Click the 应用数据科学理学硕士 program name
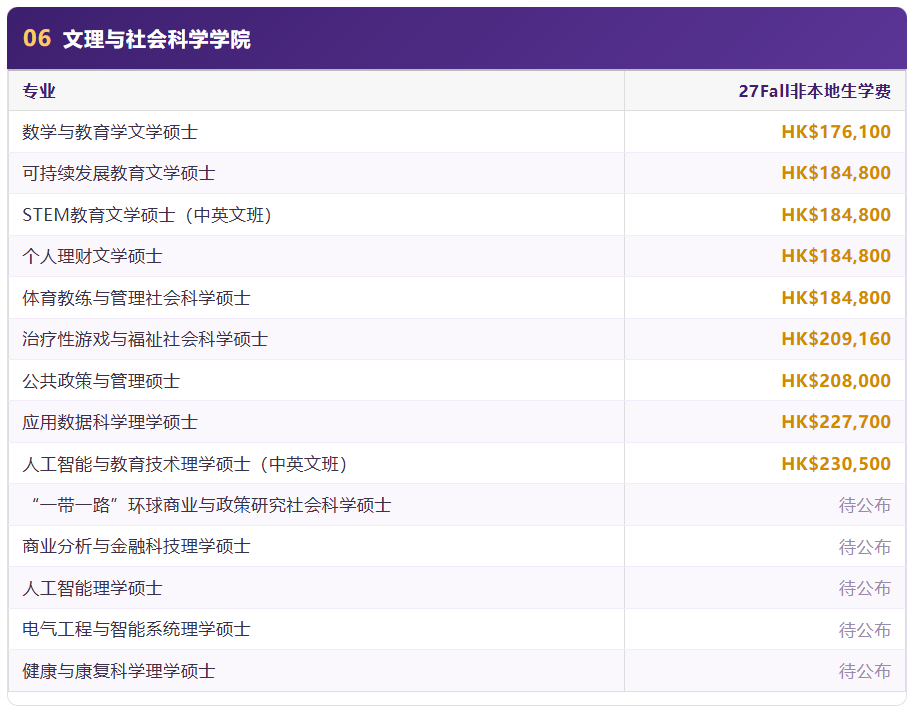 pos(110,421)
